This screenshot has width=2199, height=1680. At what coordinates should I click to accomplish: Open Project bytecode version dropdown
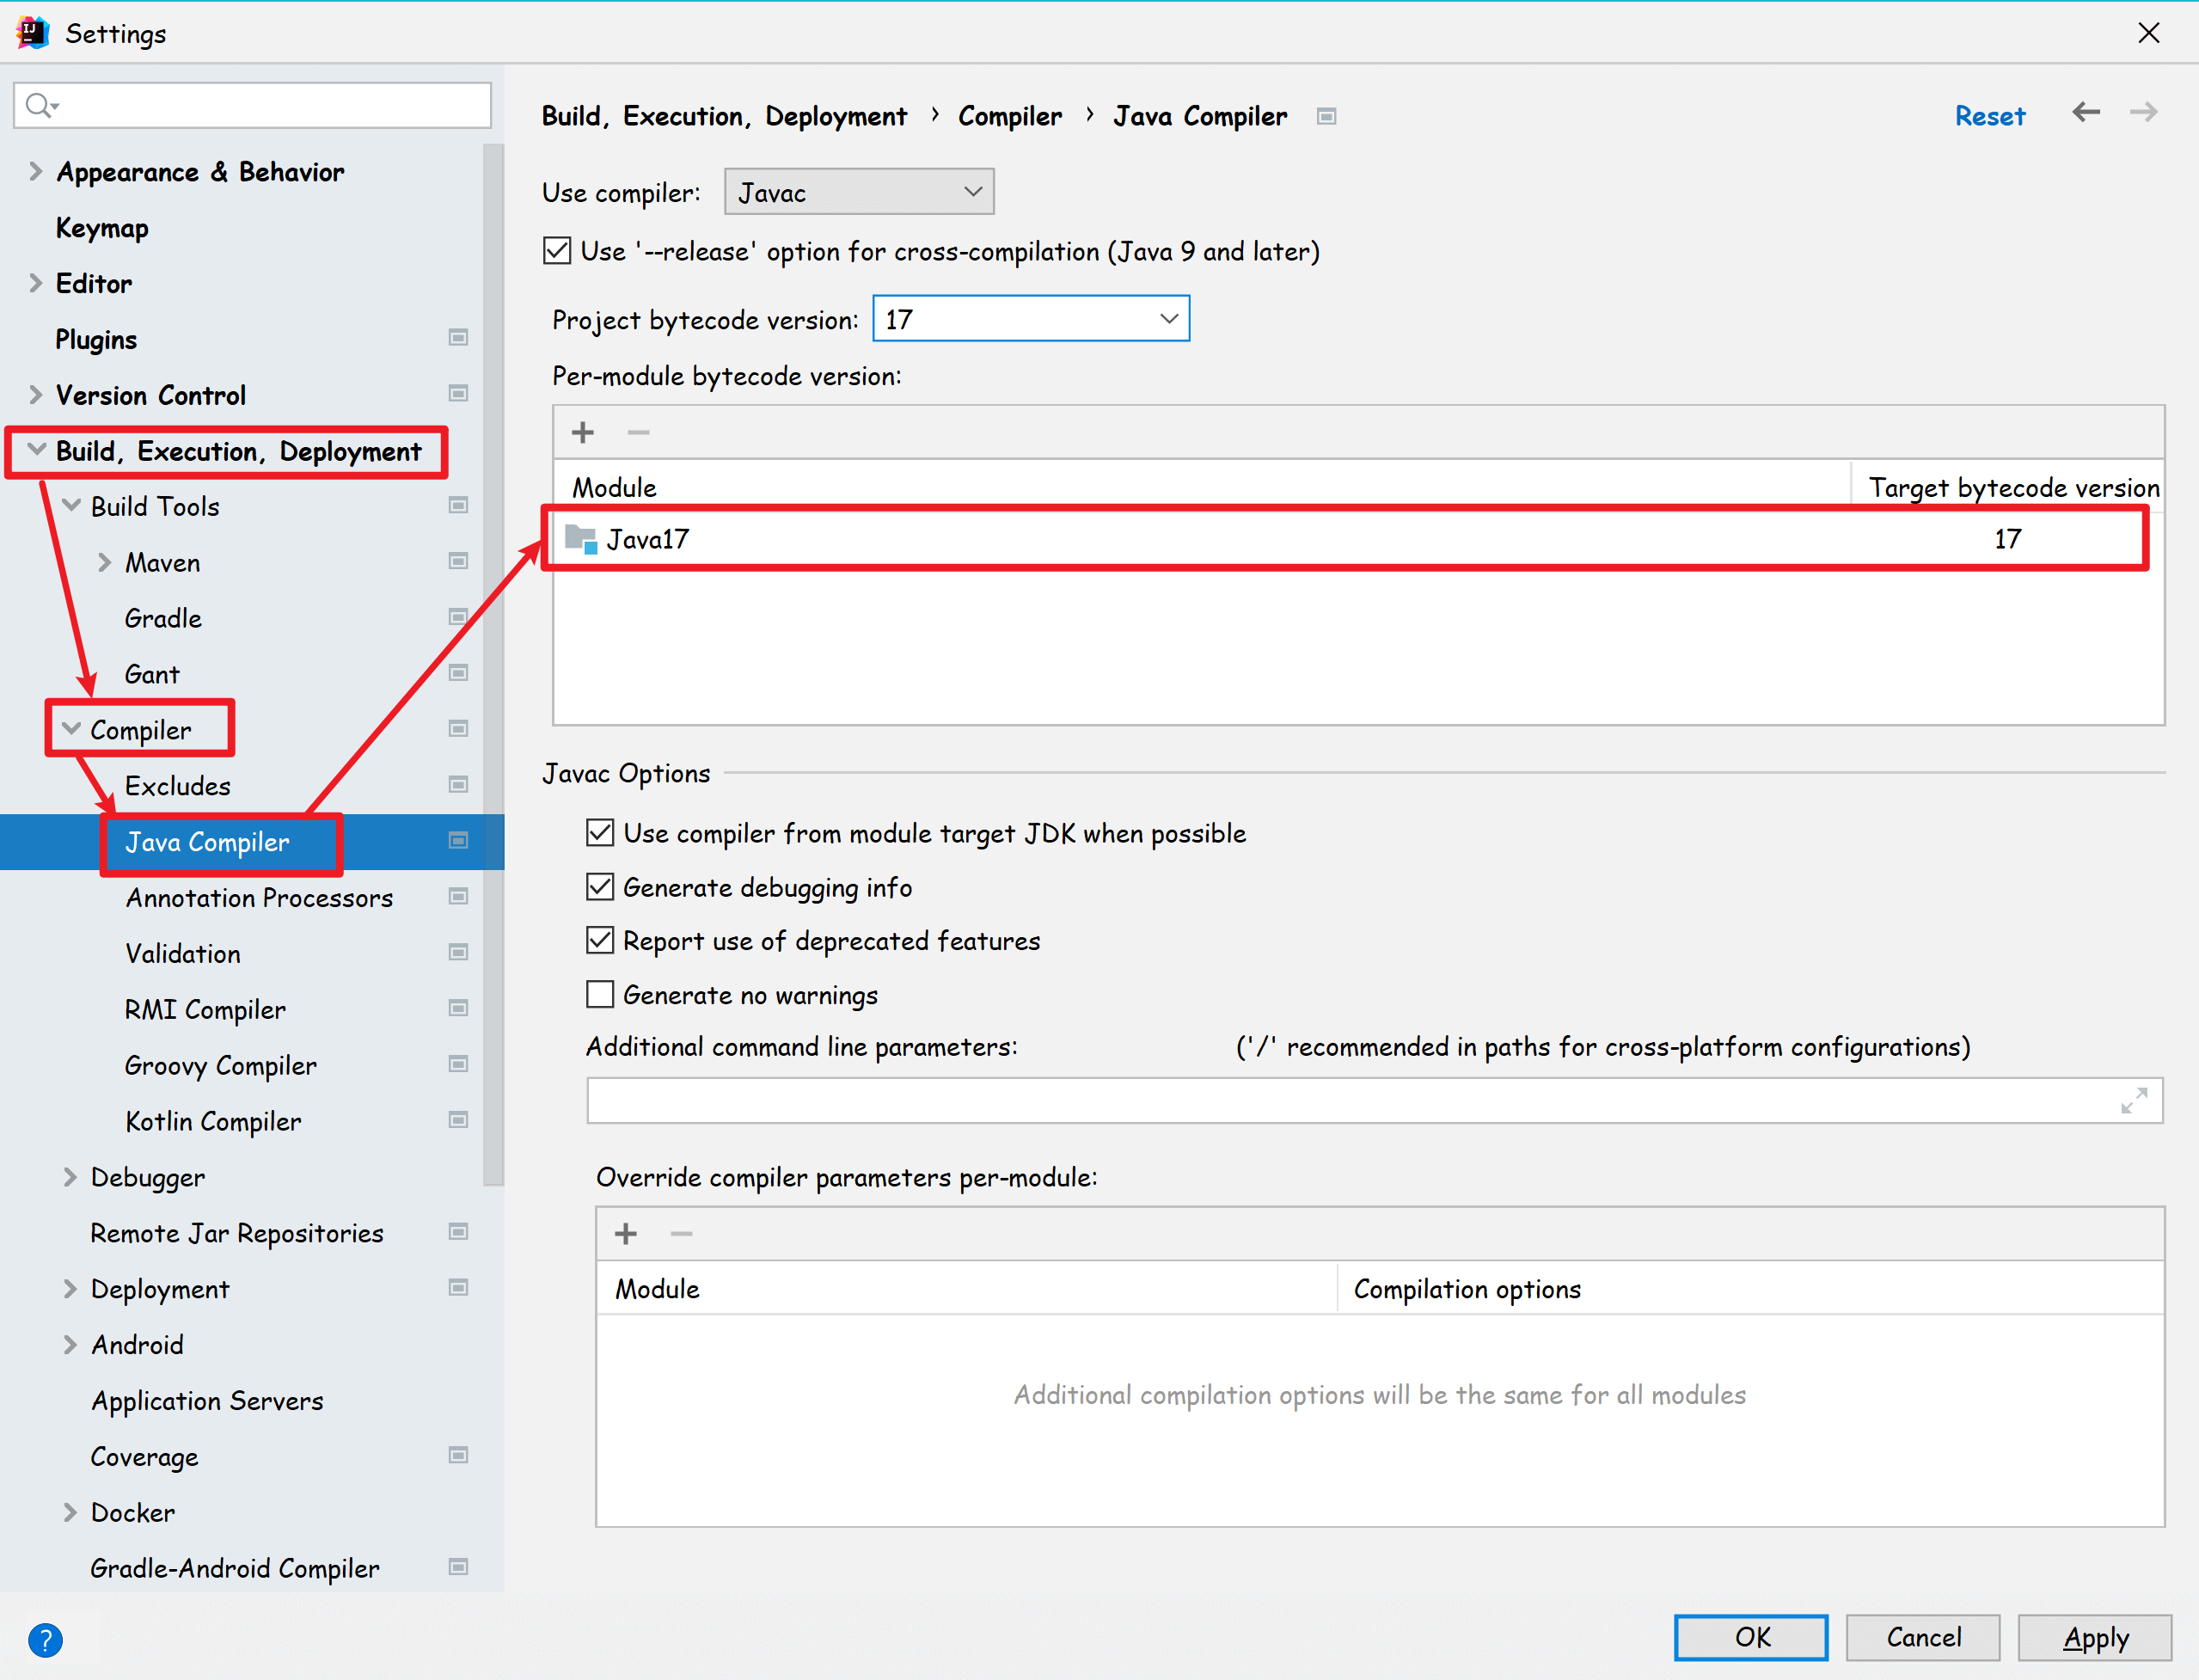point(1030,319)
